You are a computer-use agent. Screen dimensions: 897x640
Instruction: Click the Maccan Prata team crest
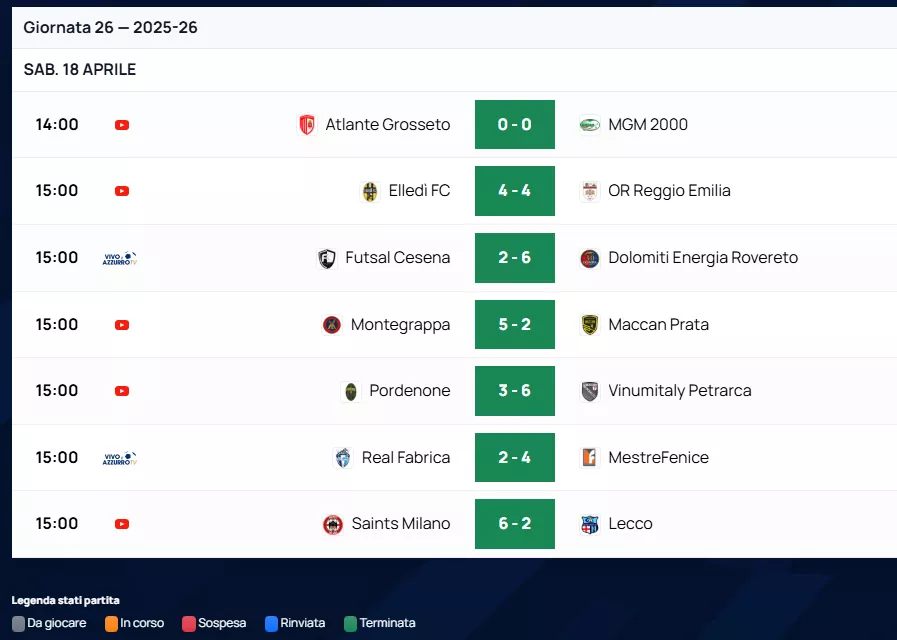pyautogui.click(x=590, y=325)
